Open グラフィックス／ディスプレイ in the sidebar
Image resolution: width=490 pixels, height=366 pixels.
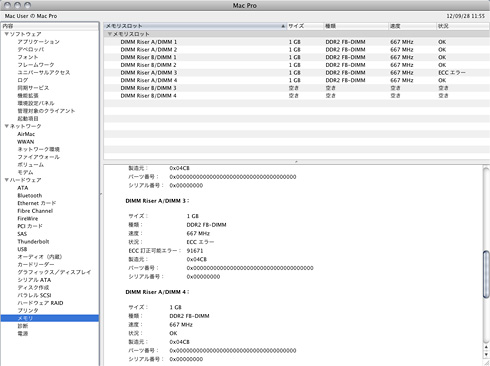[x=54, y=272]
